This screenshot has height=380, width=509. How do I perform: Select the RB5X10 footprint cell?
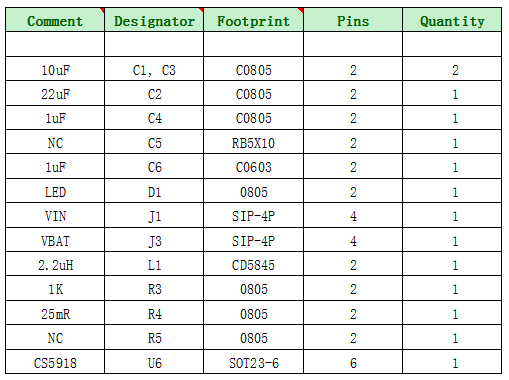(x=254, y=142)
